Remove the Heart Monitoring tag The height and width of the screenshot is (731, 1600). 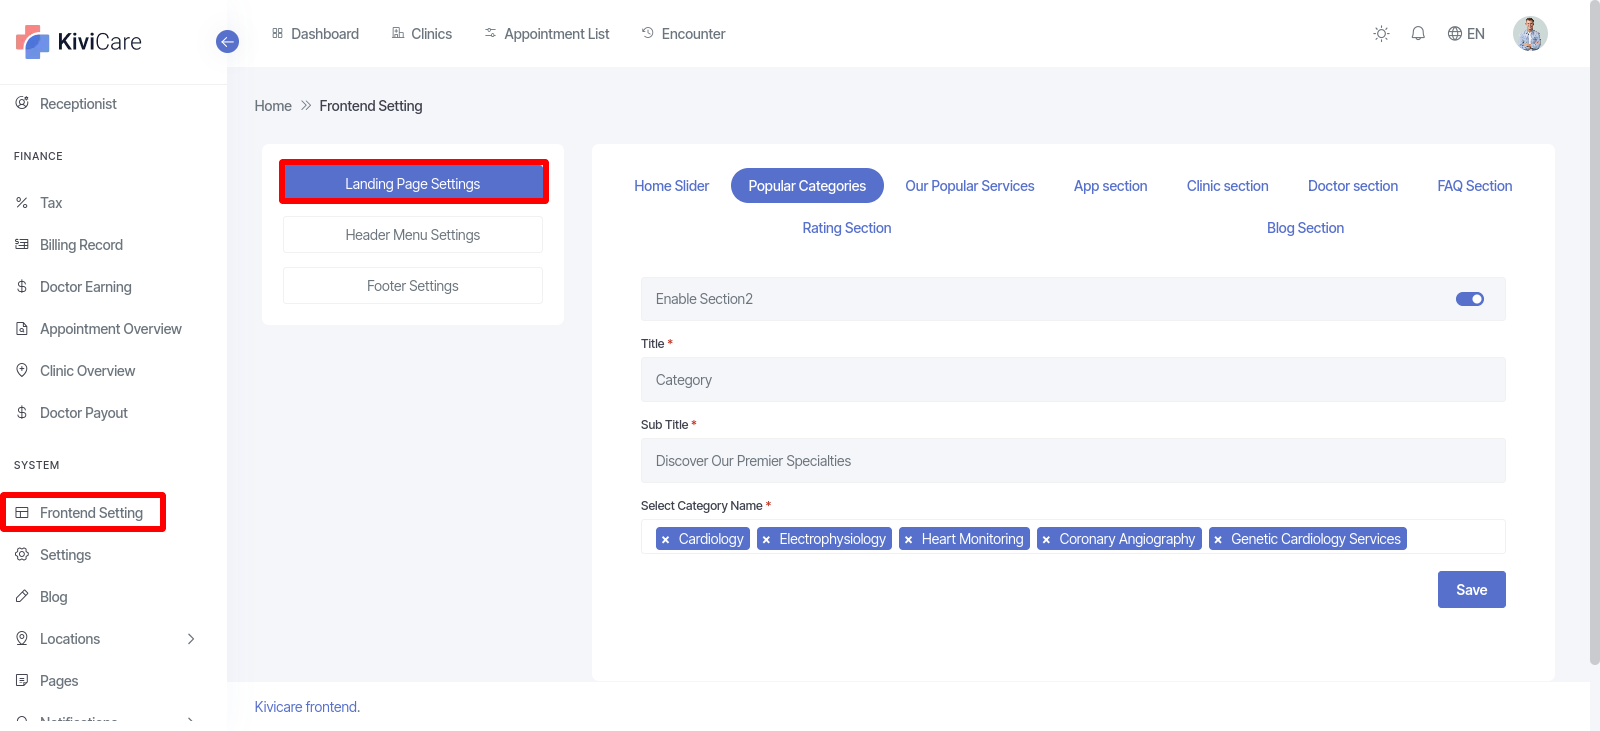coord(908,539)
